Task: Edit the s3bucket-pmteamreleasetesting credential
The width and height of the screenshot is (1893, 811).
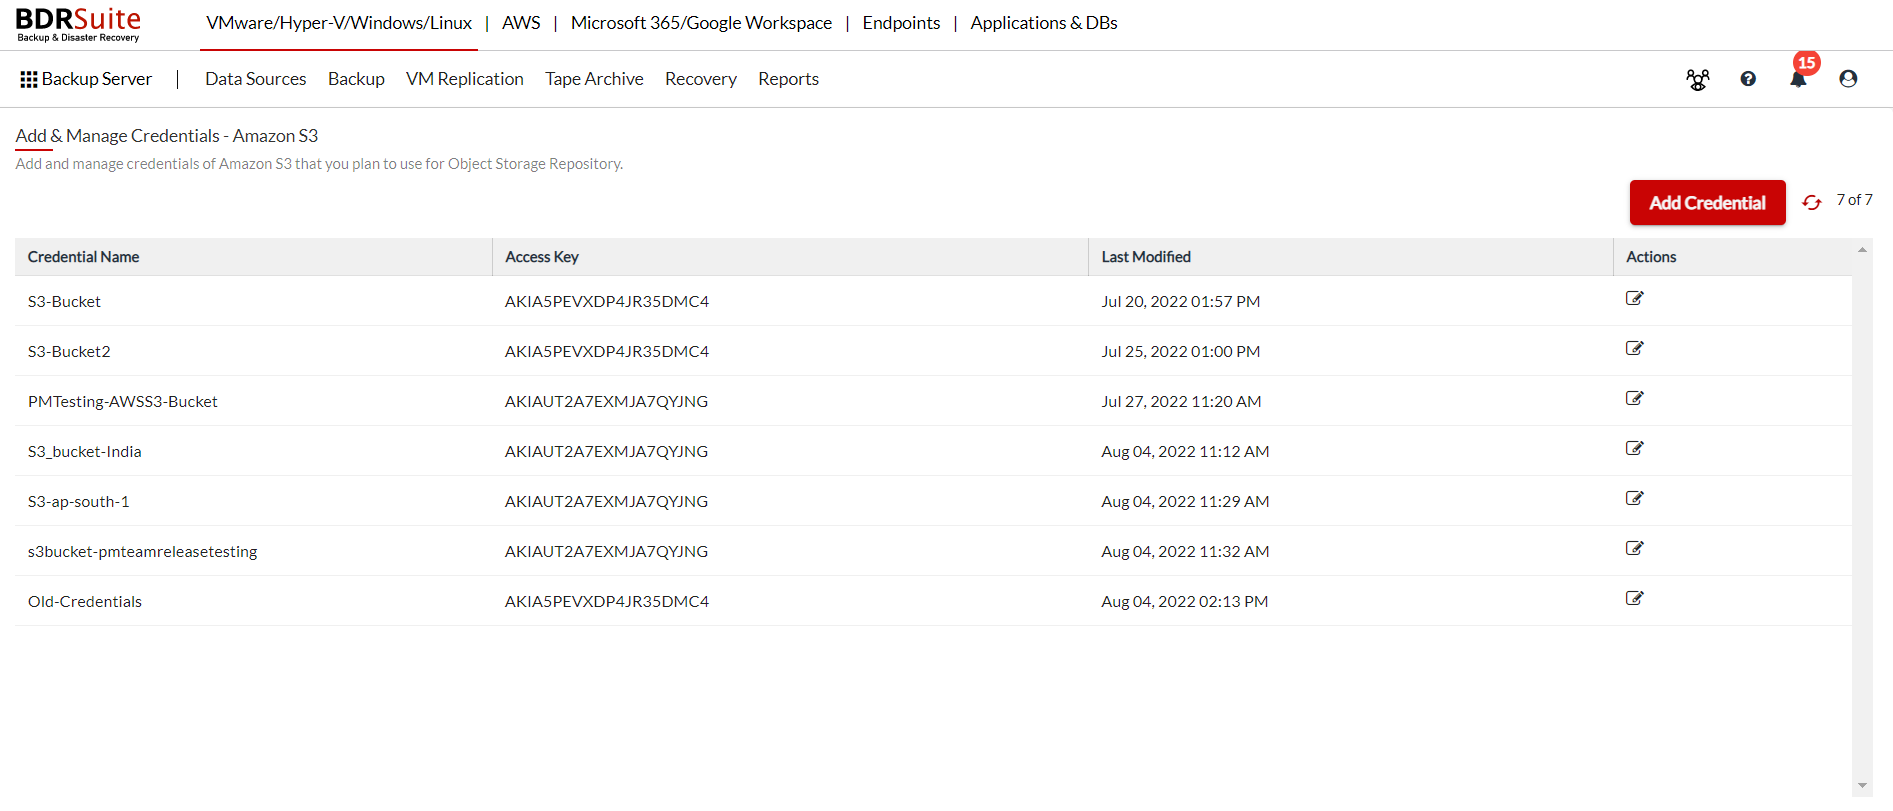Action: click(x=1634, y=548)
